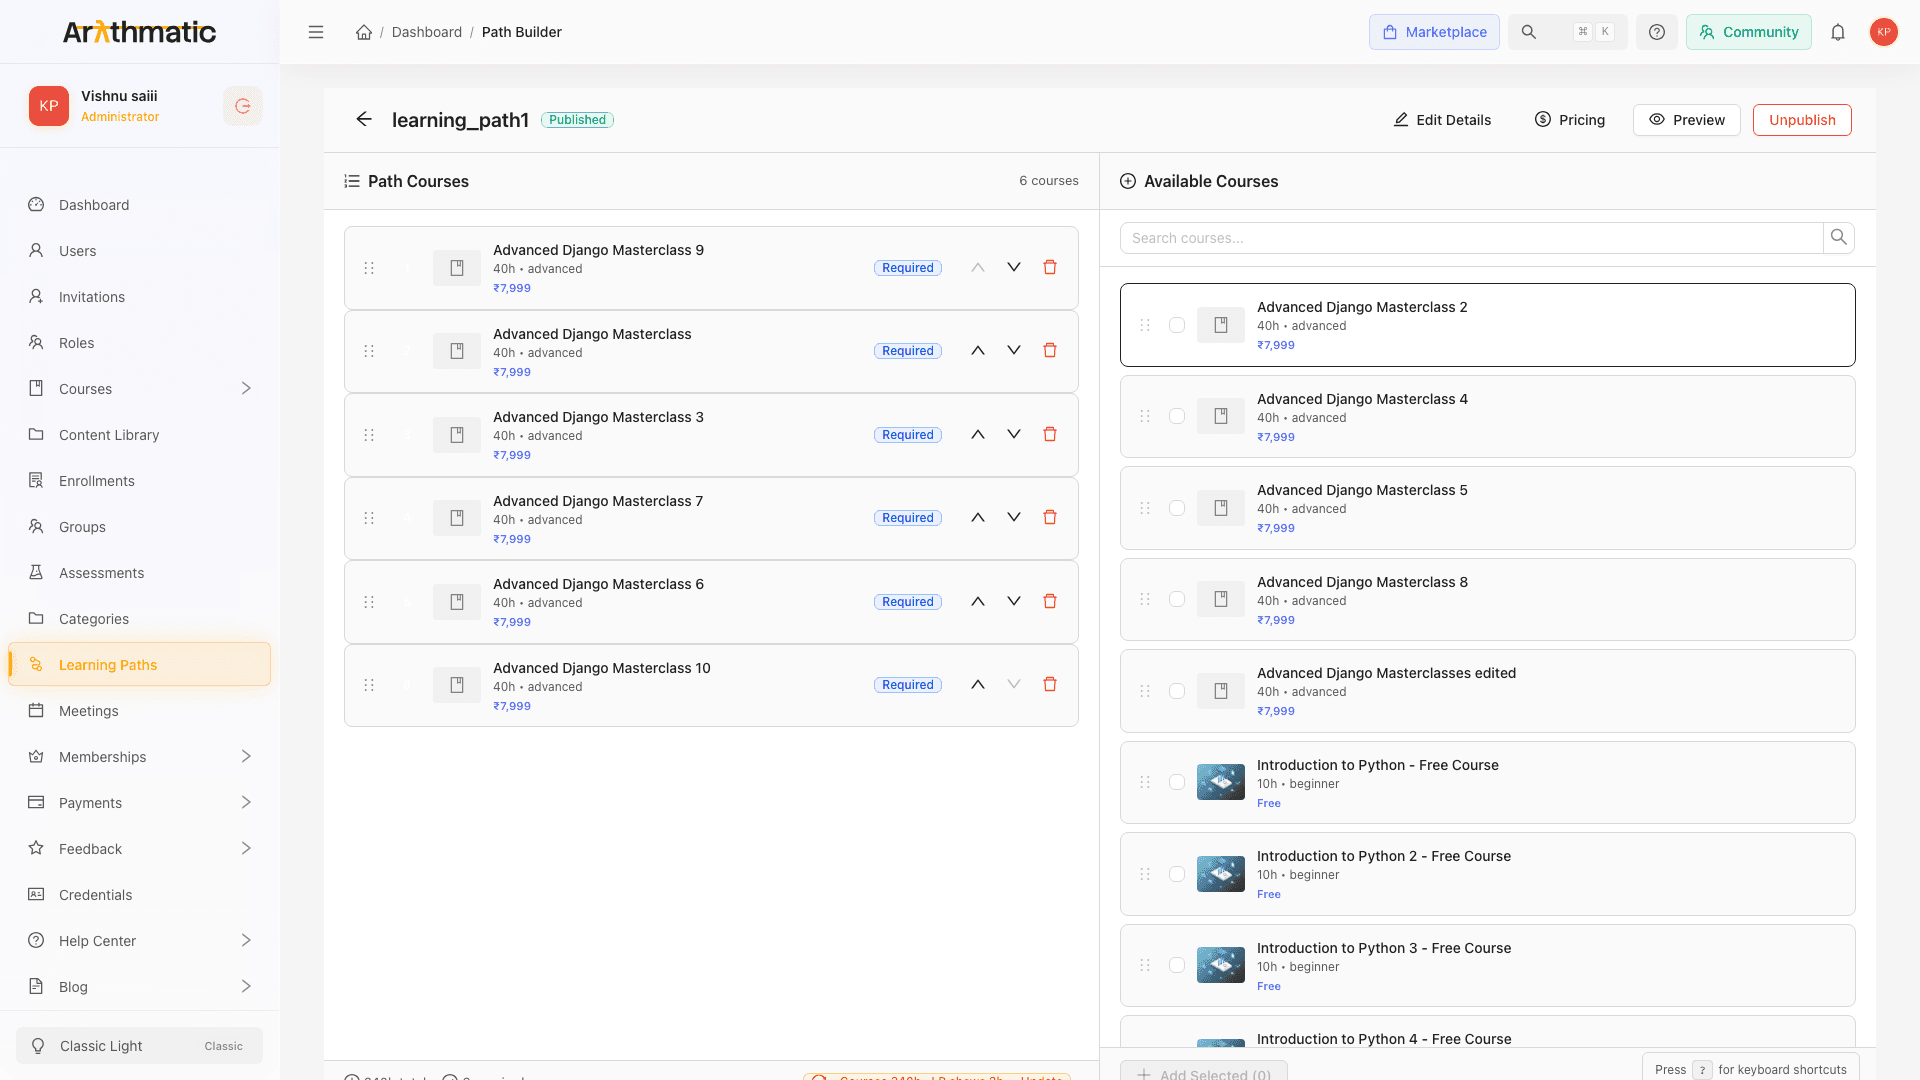This screenshot has height=1080, width=1920.
Task: Click Edit Details
Action: (1442, 120)
